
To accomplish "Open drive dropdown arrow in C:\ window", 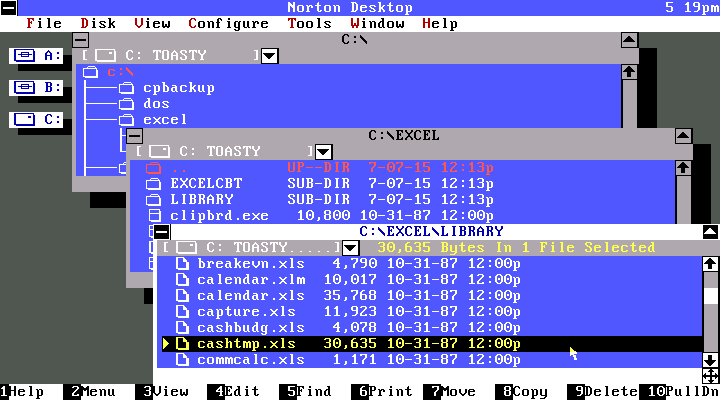I will [x=270, y=56].
